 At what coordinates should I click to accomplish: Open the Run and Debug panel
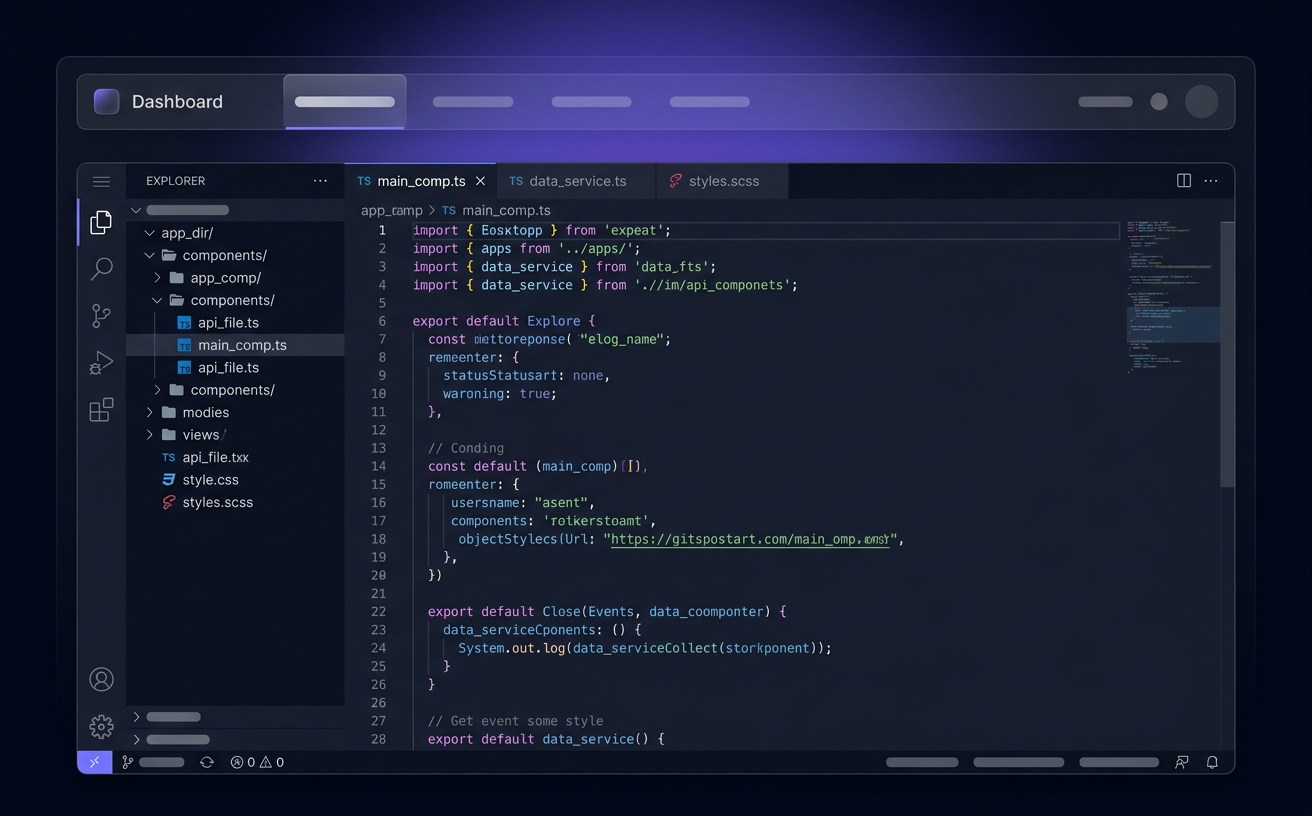pos(101,362)
